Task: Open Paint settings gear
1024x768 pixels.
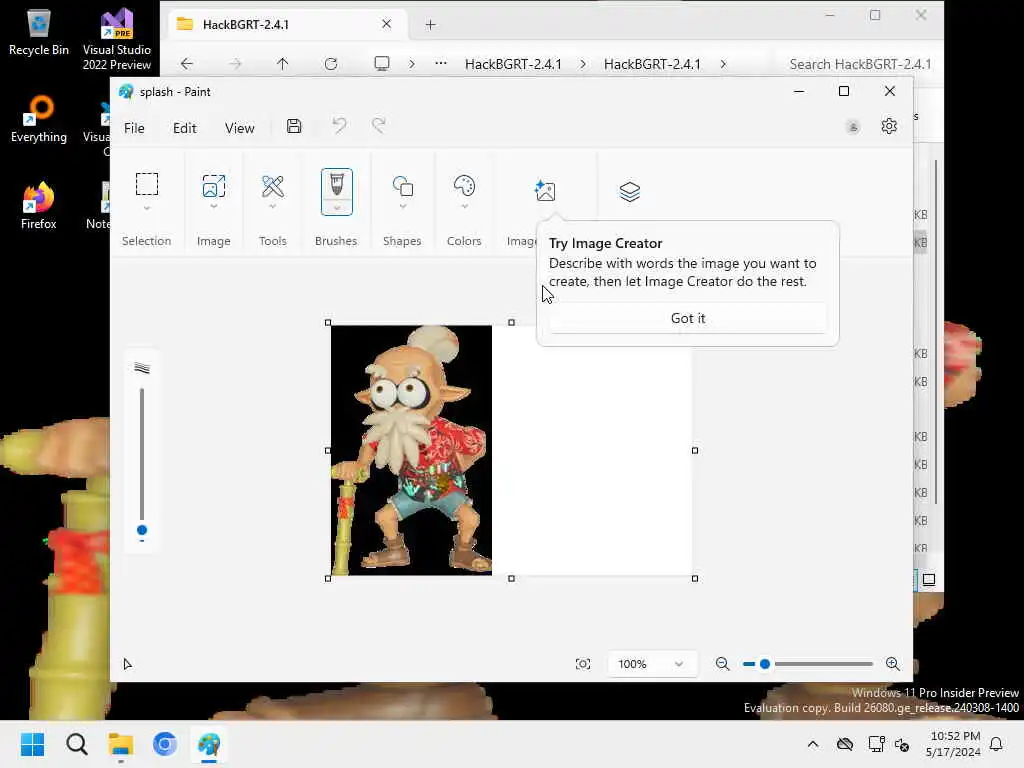Action: tap(889, 126)
